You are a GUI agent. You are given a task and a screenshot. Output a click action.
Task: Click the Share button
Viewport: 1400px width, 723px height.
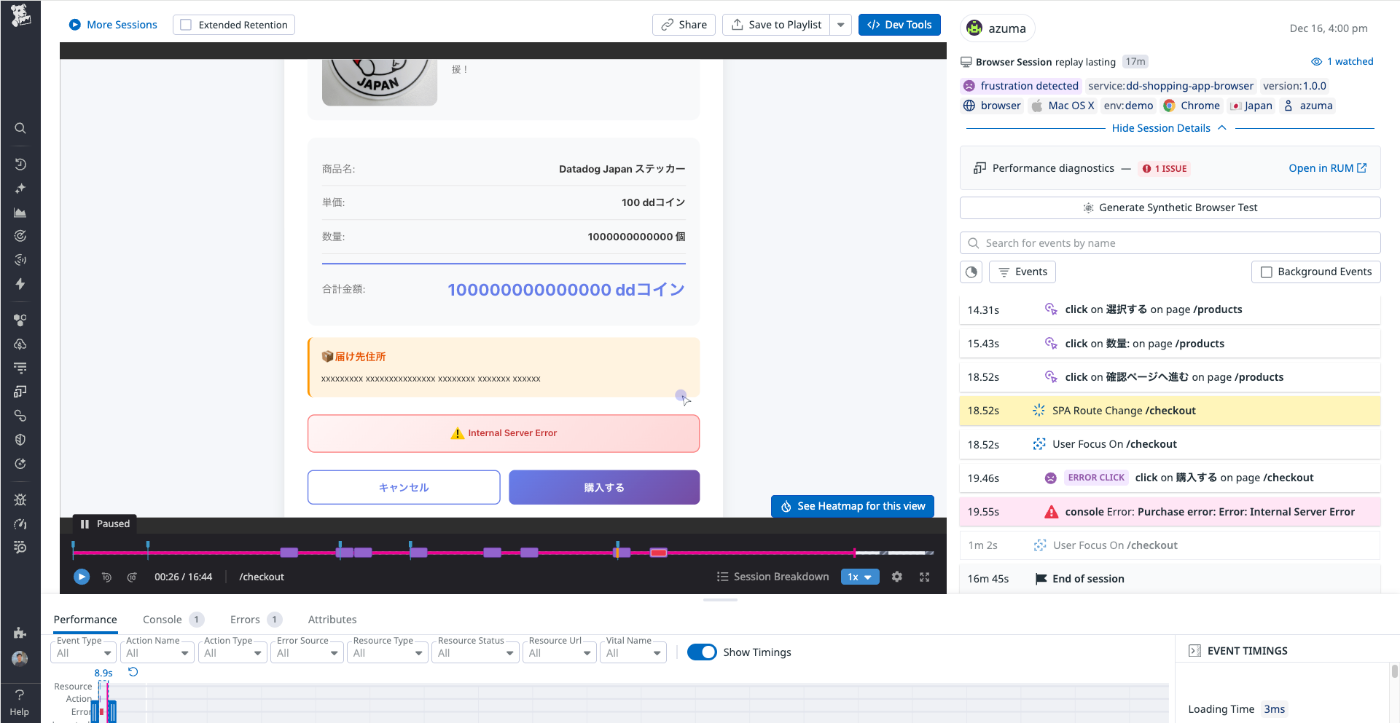(684, 25)
